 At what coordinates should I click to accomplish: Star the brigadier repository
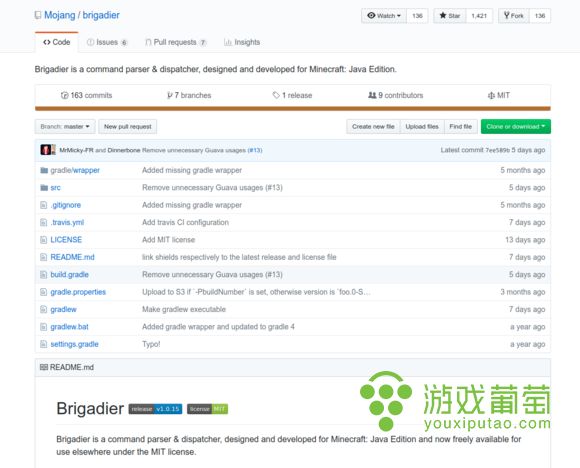tap(450, 16)
